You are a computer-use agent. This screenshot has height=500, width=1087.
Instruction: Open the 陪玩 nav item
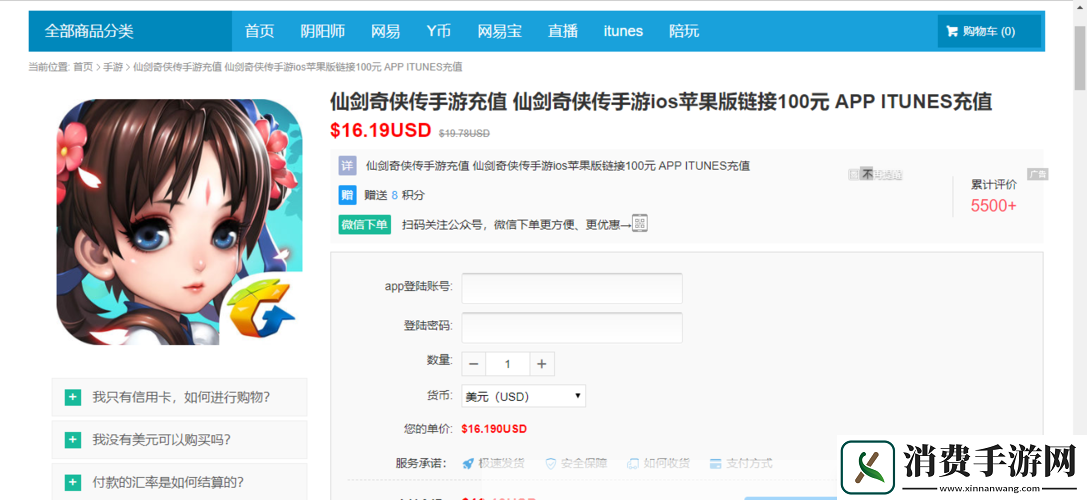[x=684, y=31]
